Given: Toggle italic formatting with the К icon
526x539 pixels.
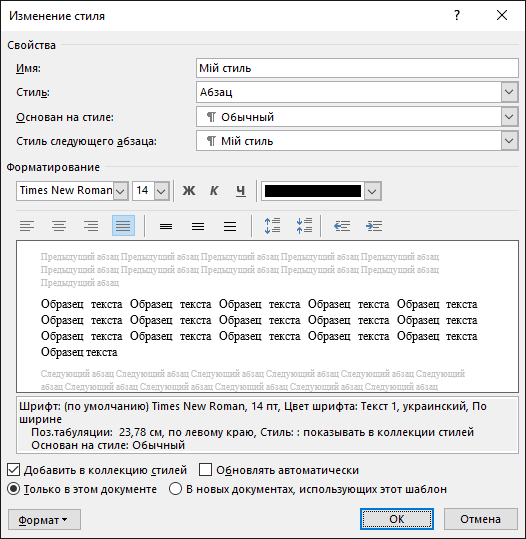Looking at the screenshot, I should click(214, 191).
